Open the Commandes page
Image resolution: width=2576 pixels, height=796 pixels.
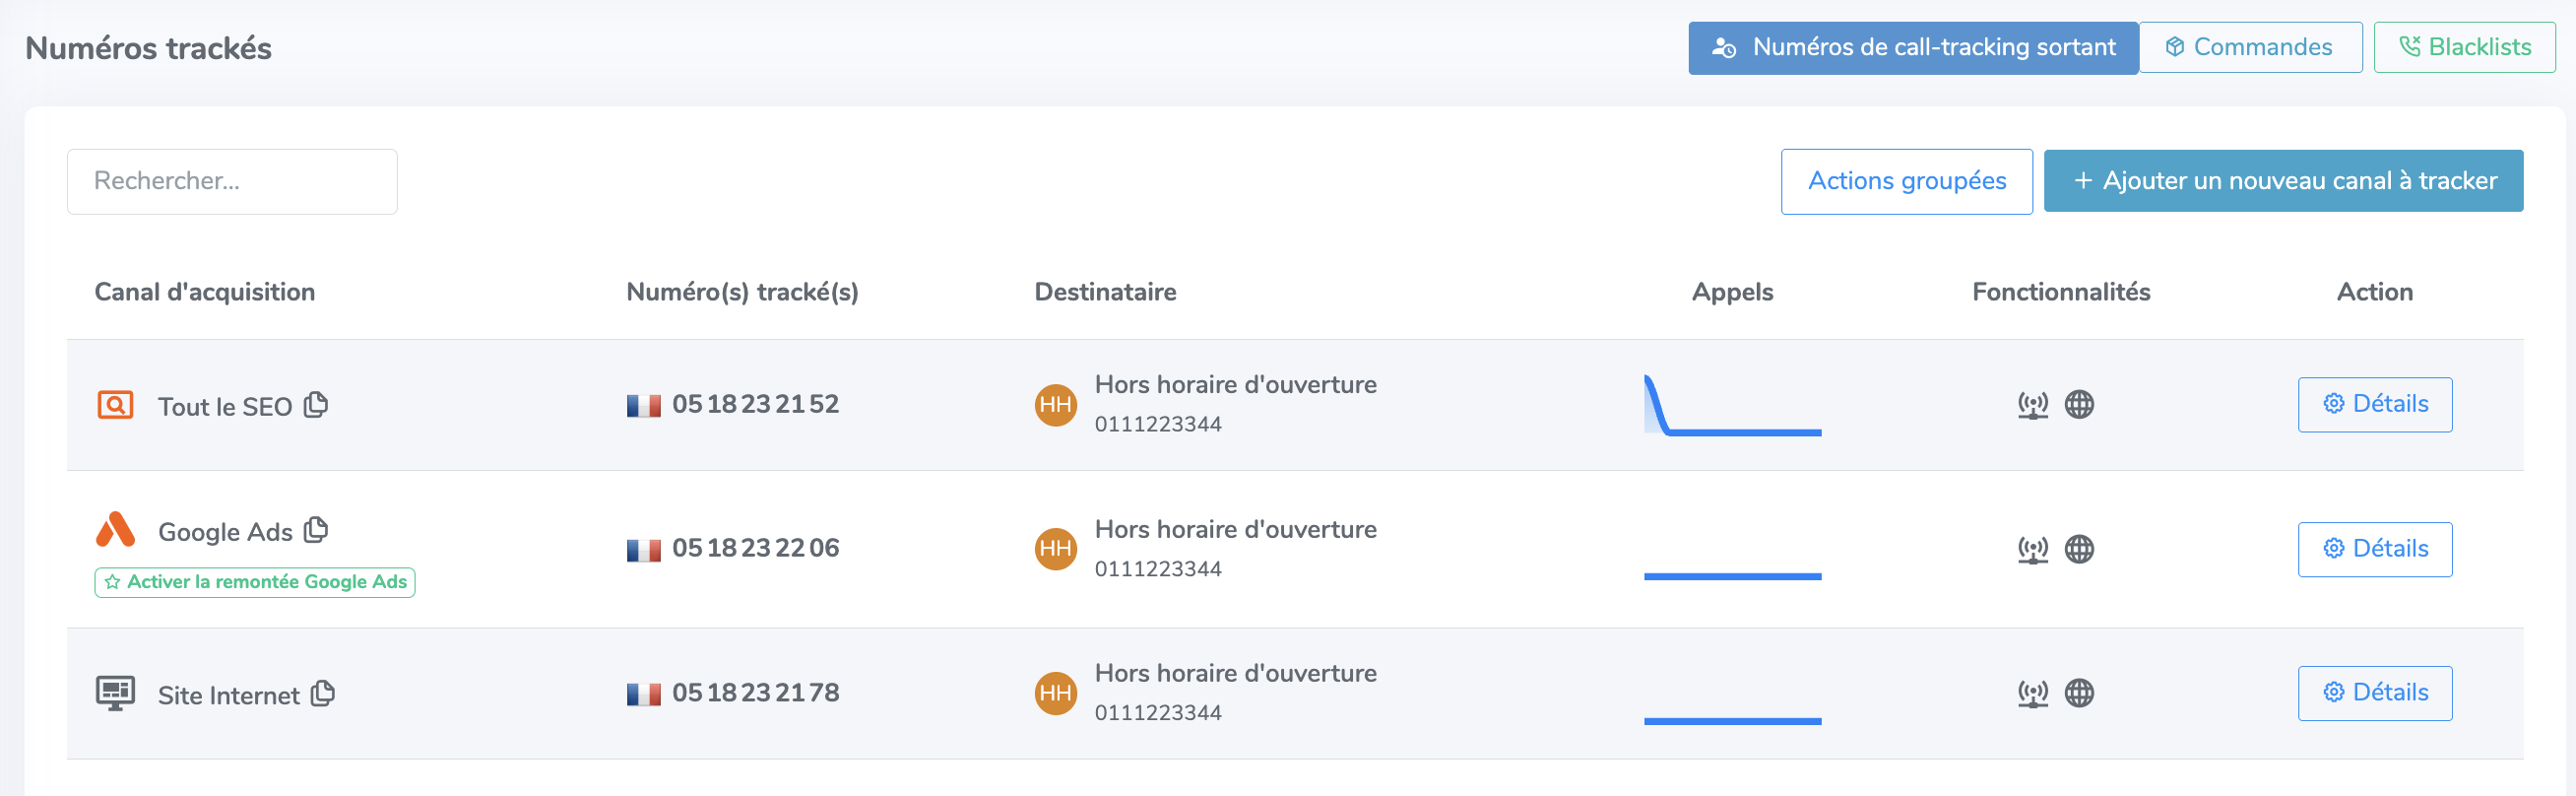2250,48
